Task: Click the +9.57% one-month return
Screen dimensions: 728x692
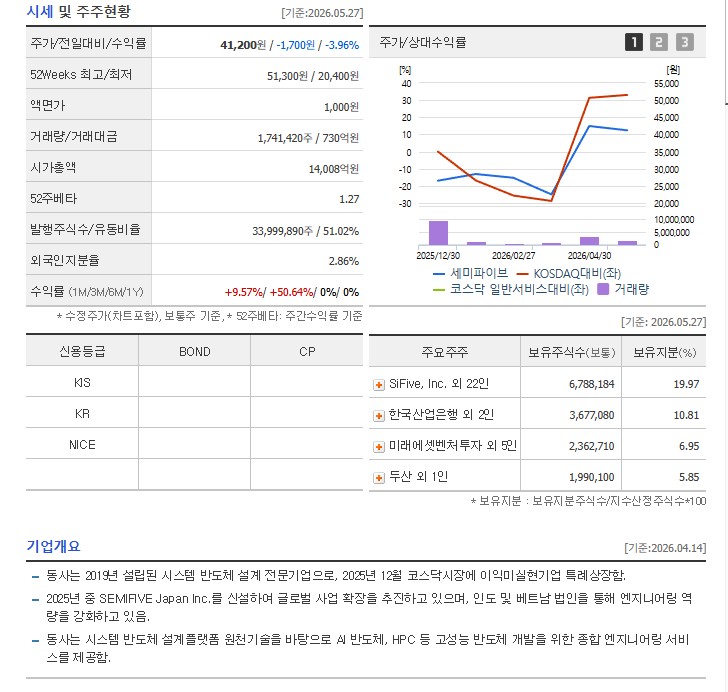Action: (244, 292)
